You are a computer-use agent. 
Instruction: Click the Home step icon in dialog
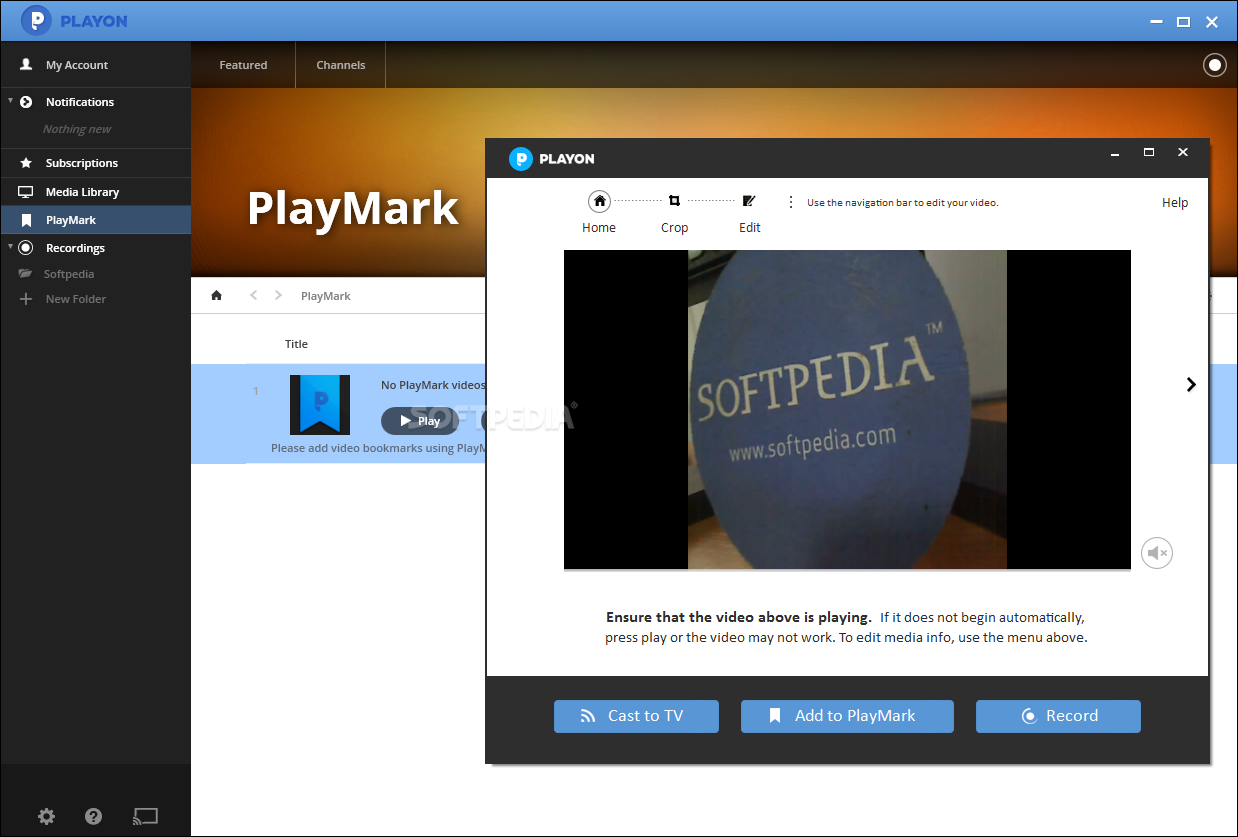click(599, 201)
